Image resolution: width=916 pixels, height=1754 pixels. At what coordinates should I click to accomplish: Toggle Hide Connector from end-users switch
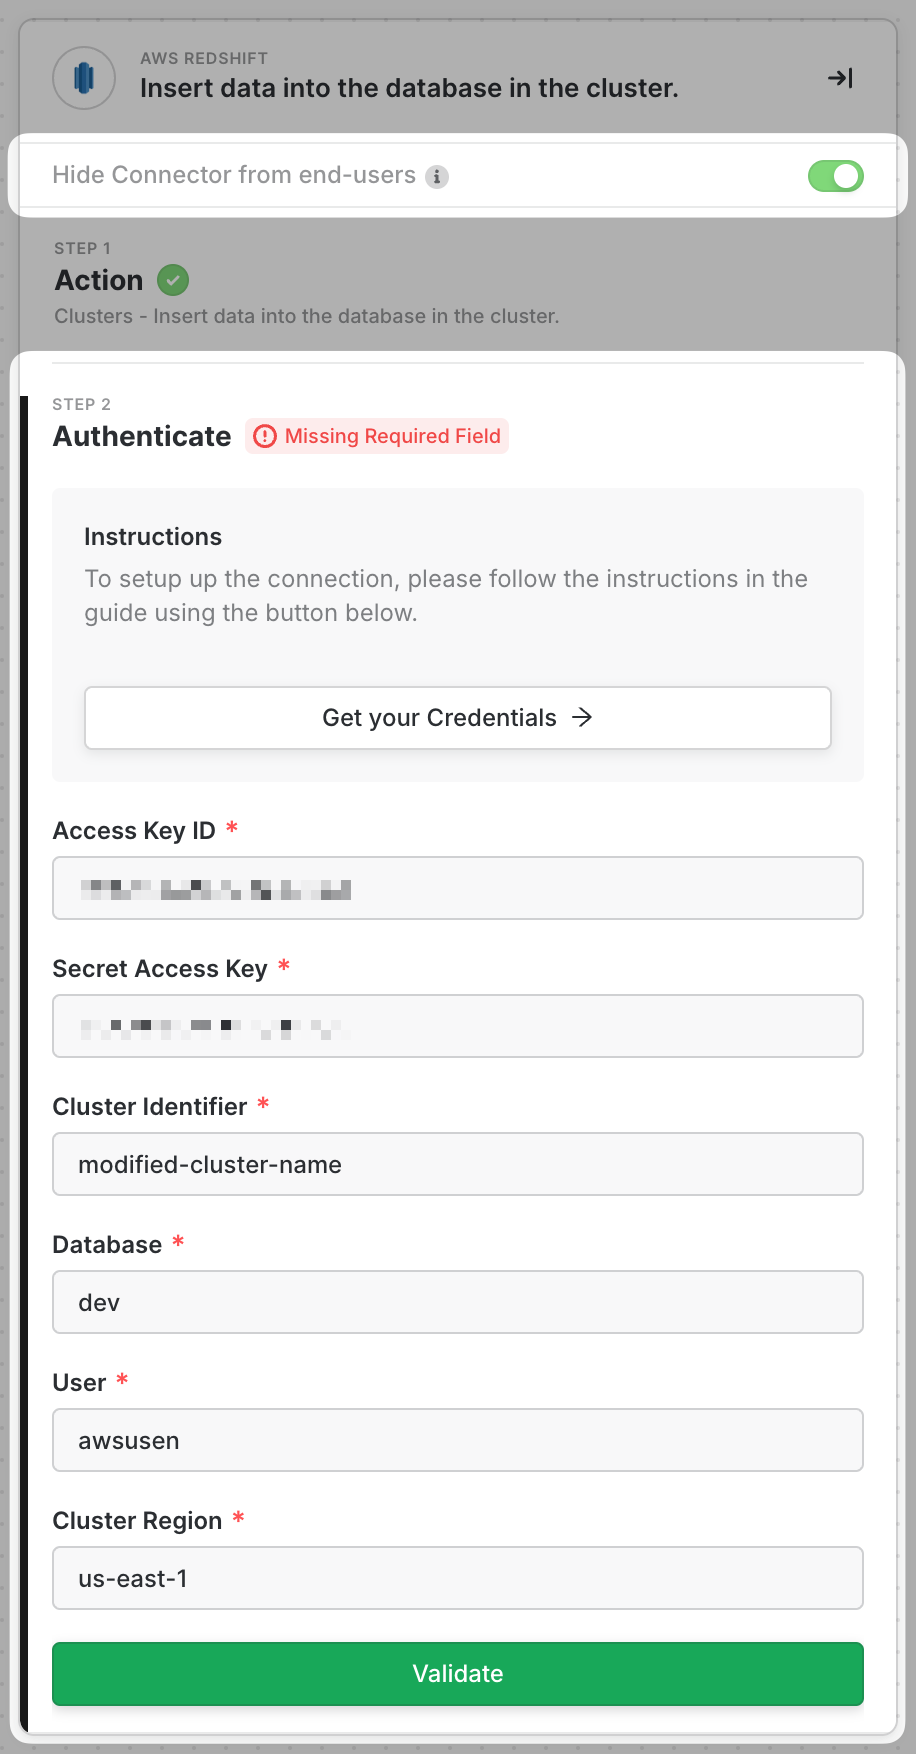pos(835,176)
